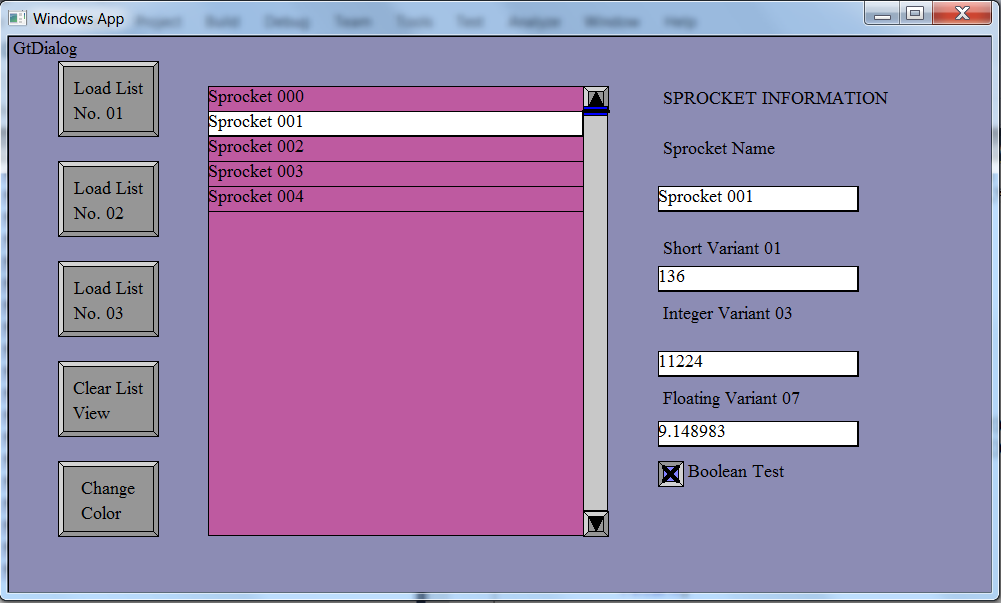The height and width of the screenshot is (603, 1001).
Task: Click the scrollbar down arrow
Action: [x=596, y=522]
